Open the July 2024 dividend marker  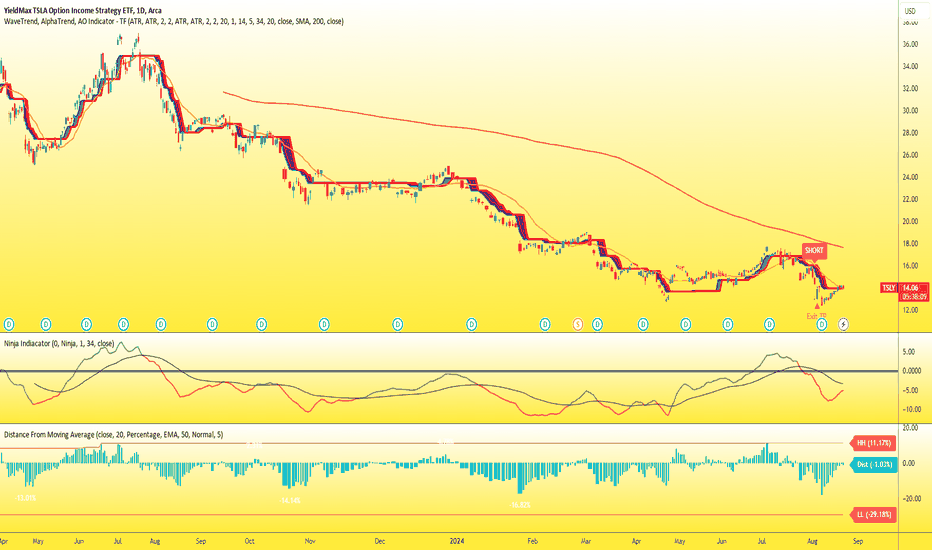tap(770, 325)
